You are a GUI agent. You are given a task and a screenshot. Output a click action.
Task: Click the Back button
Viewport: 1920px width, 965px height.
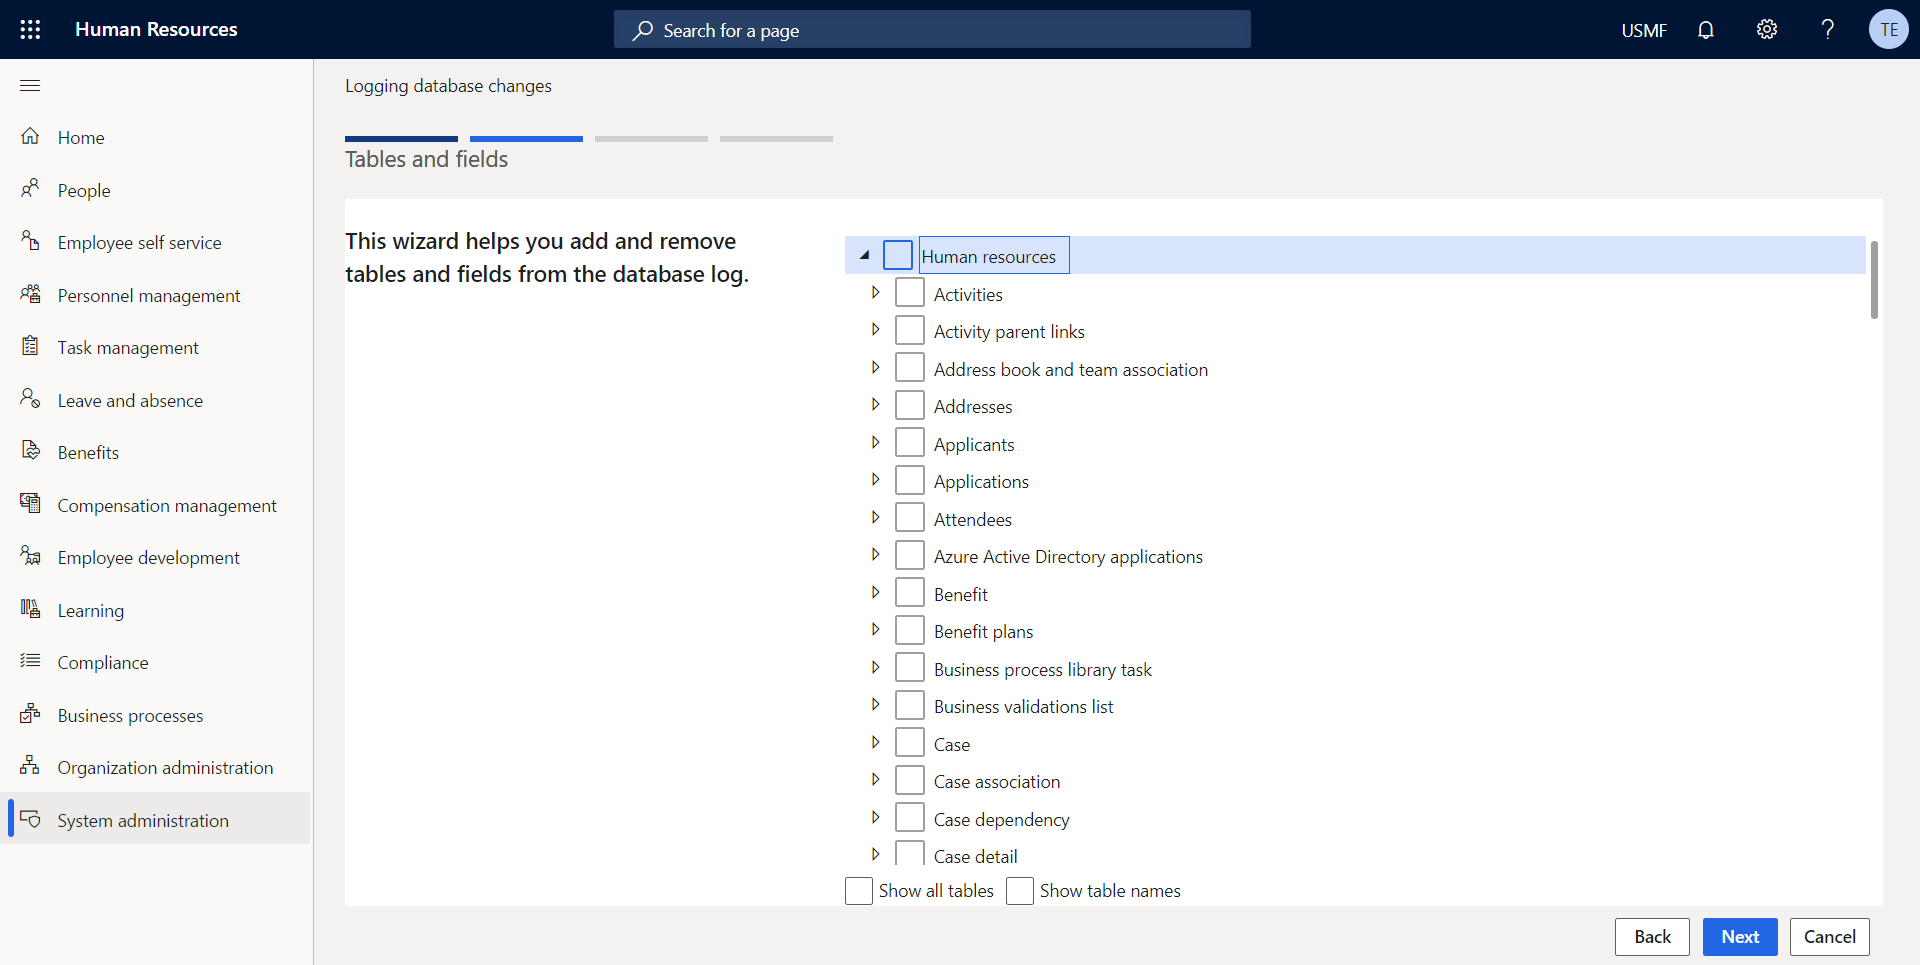click(1652, 937)
